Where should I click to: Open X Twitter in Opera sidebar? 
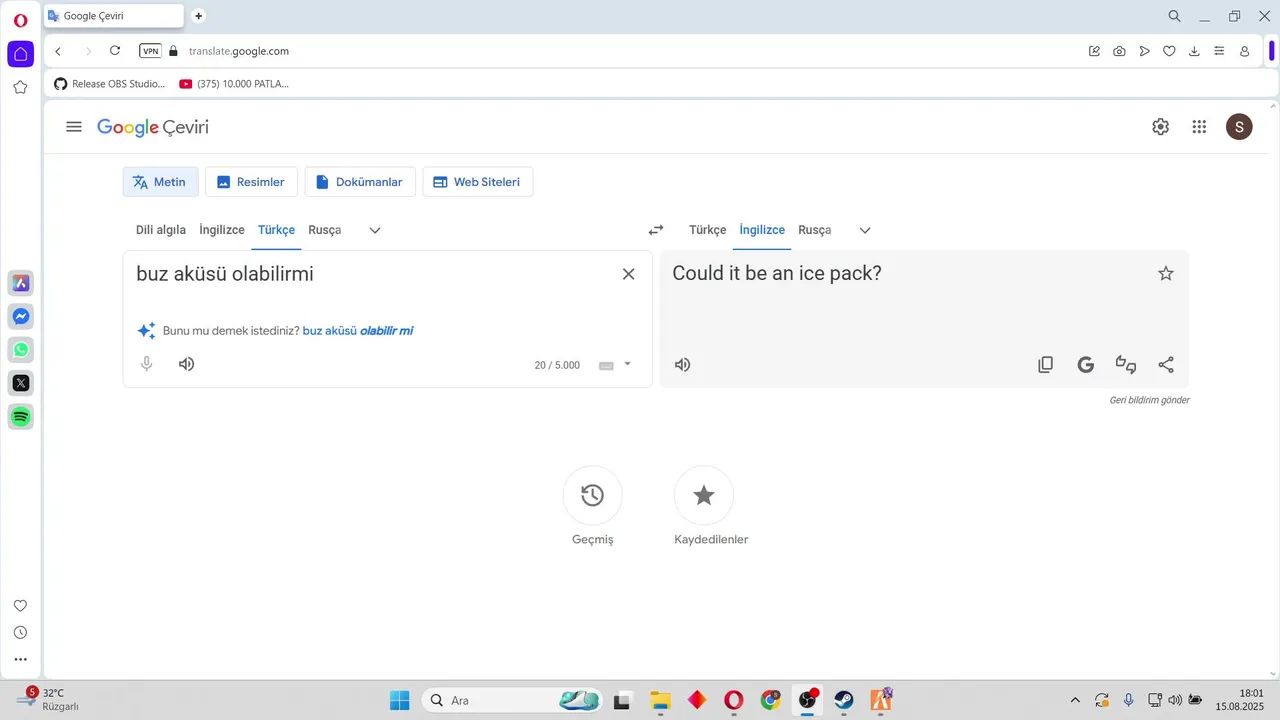point(20,383)
